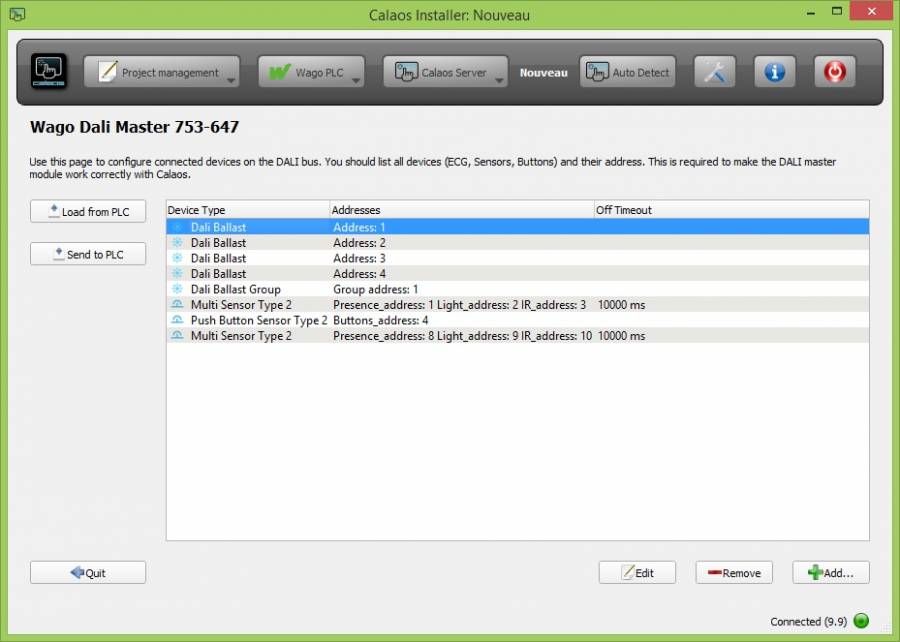Viewport: 900px width, 642px height.
Task: Click the red power quit icon
Action: tap(835, 72)
